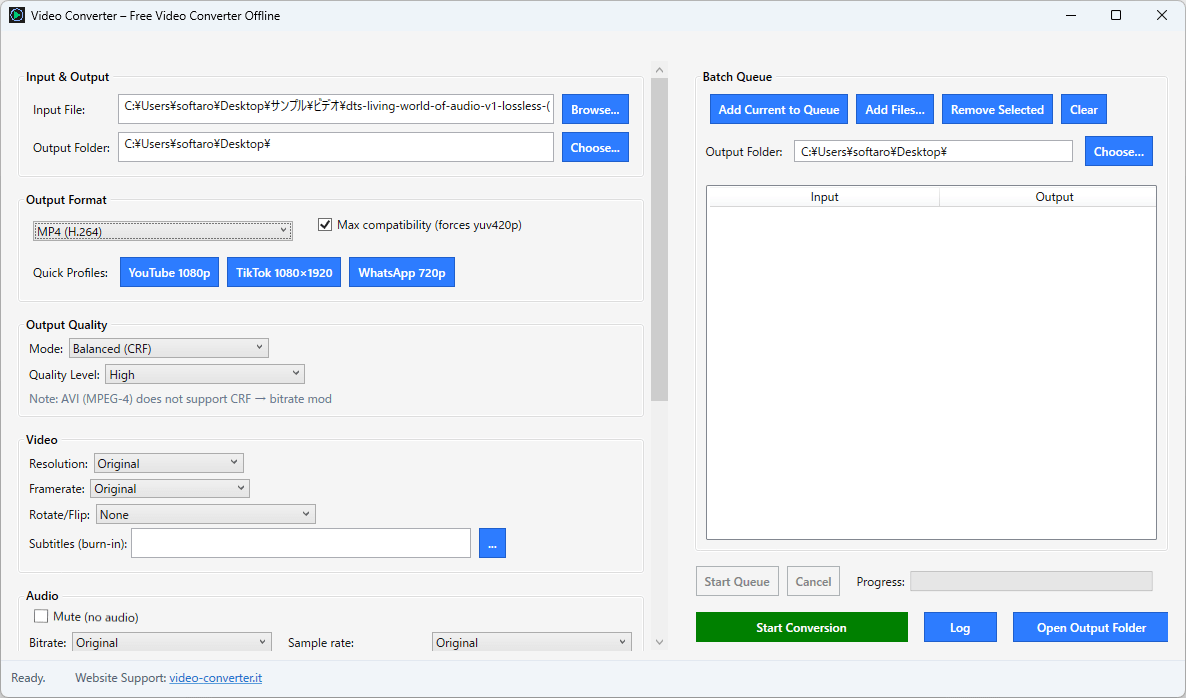Click Add Current to Queue button
Image resolution: width=1186 pixels, height=698 pixels.
[x=779, y=110]
